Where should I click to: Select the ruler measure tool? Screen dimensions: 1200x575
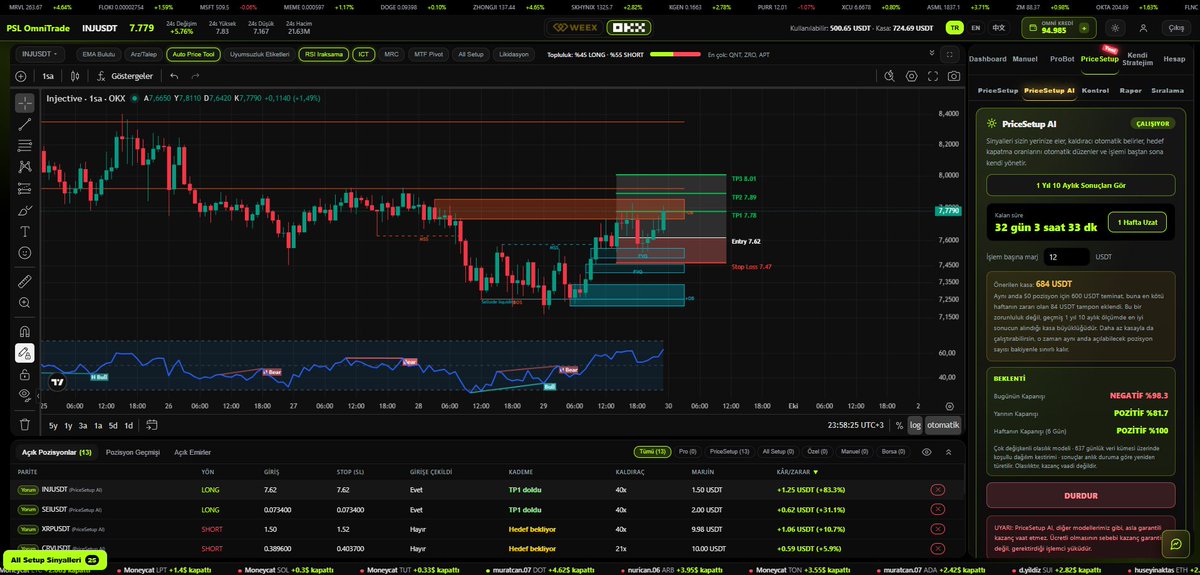coord(25,281)
